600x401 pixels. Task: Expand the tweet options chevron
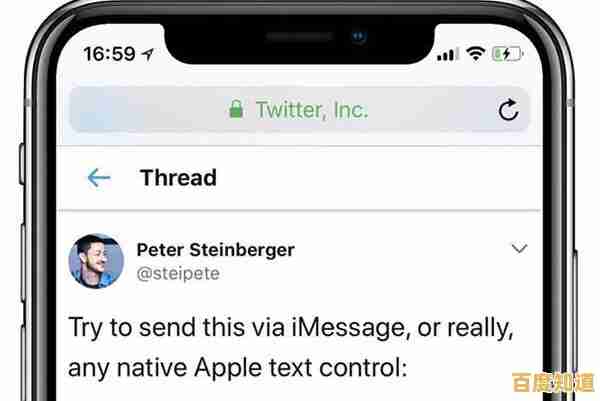pyautogui.click(x=519, y=248)
